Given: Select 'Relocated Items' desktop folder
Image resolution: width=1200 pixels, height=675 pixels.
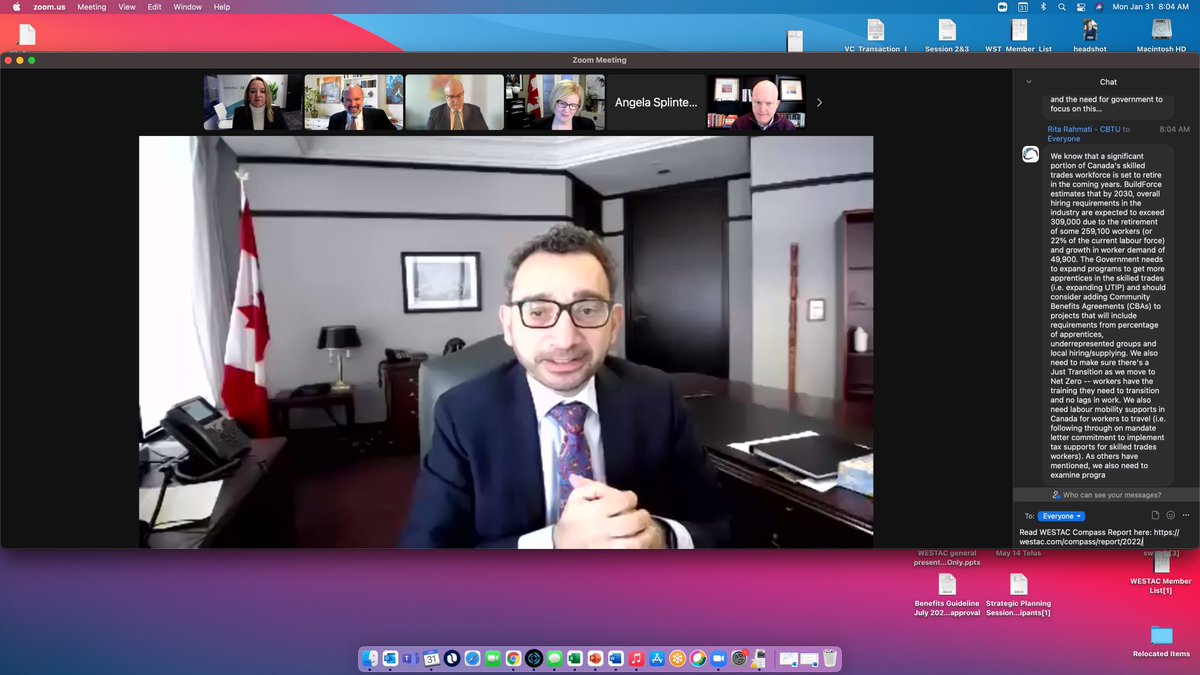Looking at the screenshot, I should 1161,641.
